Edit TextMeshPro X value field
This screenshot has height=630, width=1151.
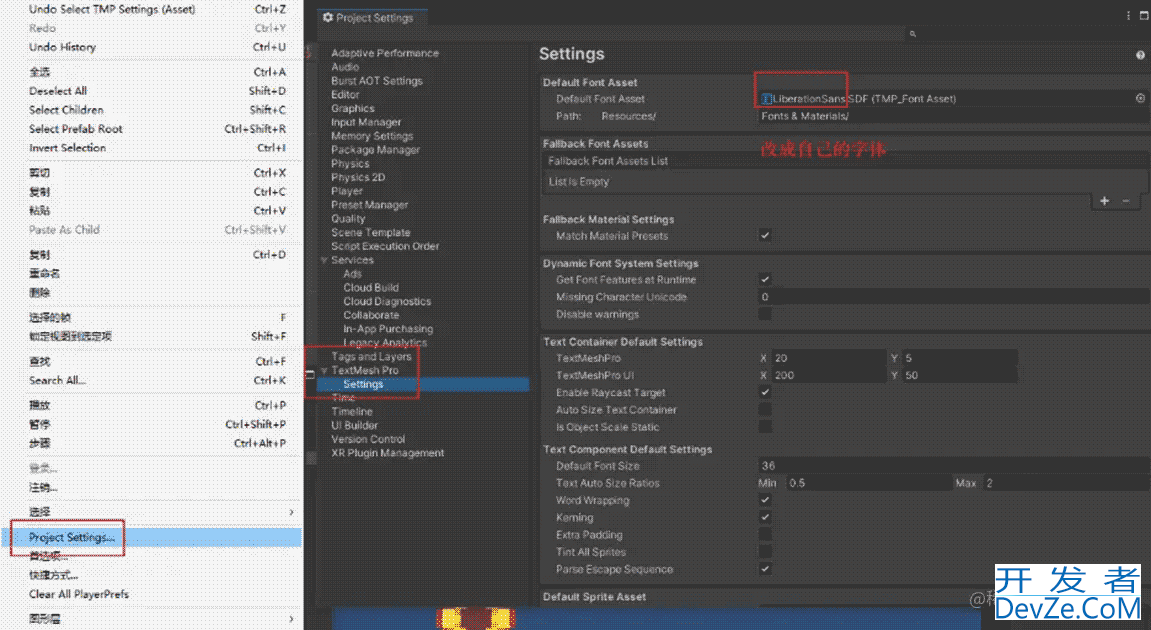pyautogui.click(x=829, y=358)
